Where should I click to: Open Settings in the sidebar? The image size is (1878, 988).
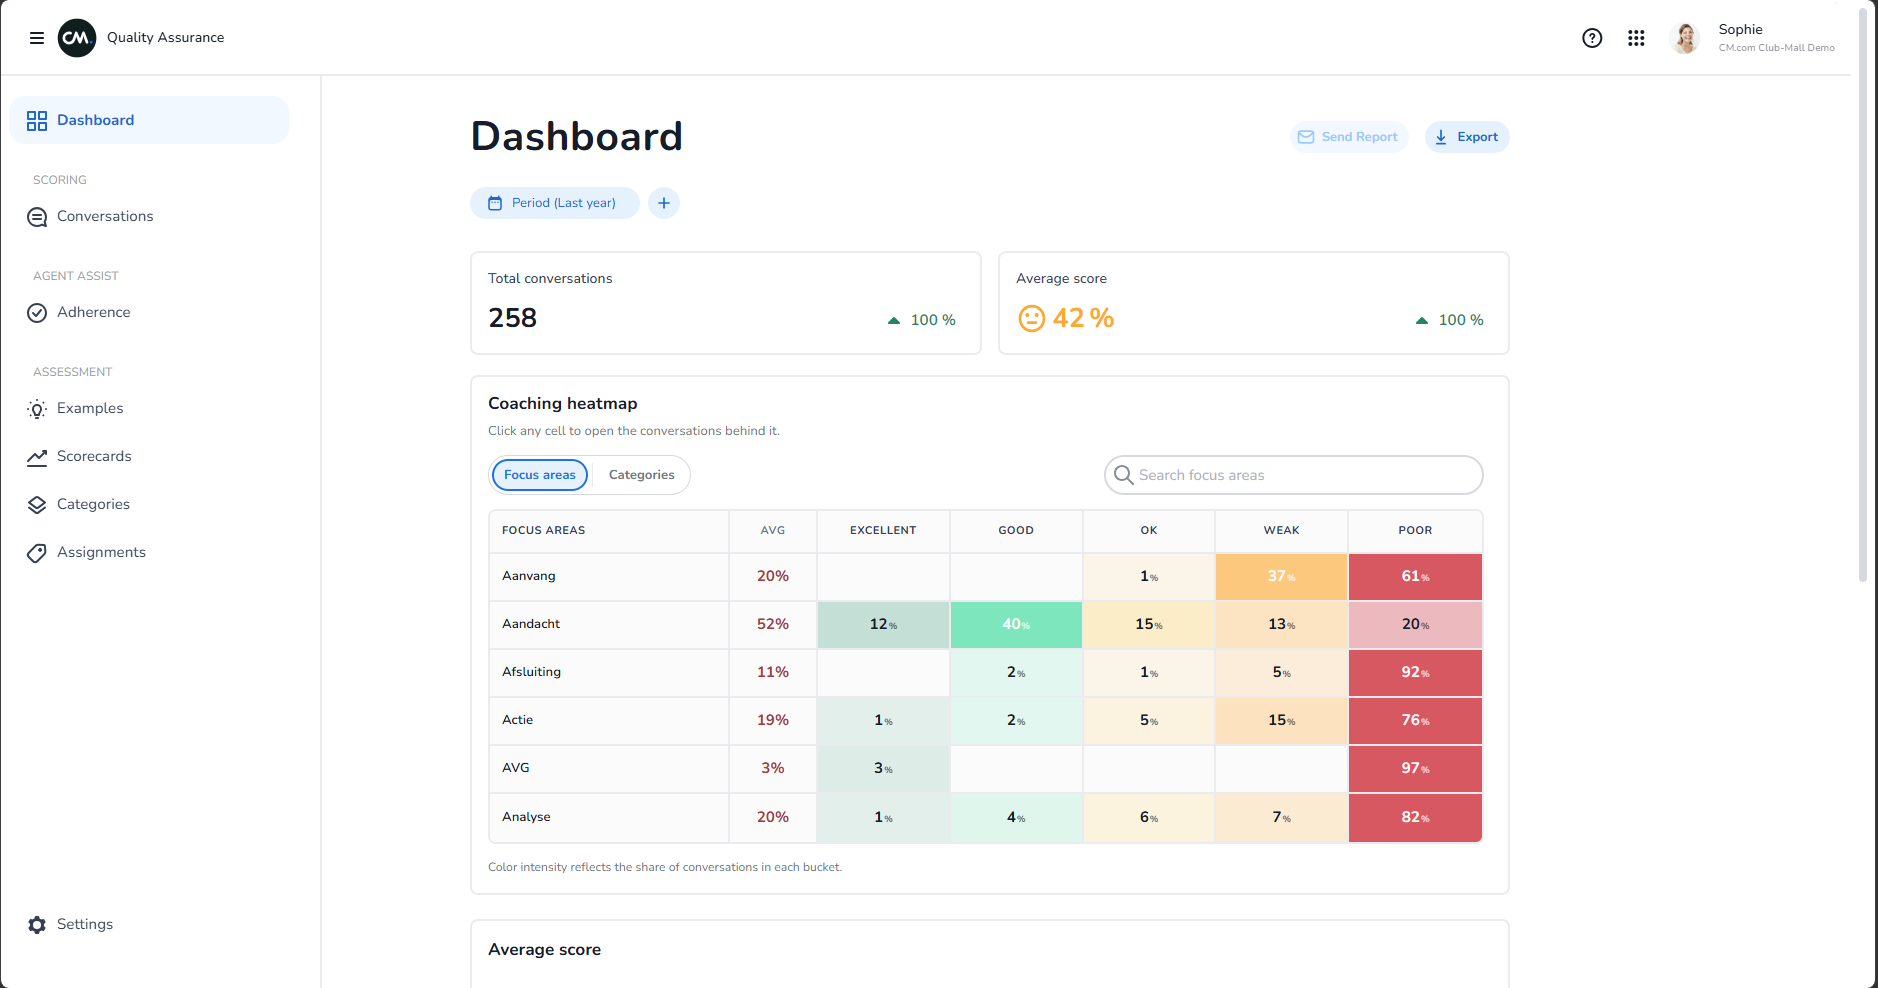click(x=149, y=924)
